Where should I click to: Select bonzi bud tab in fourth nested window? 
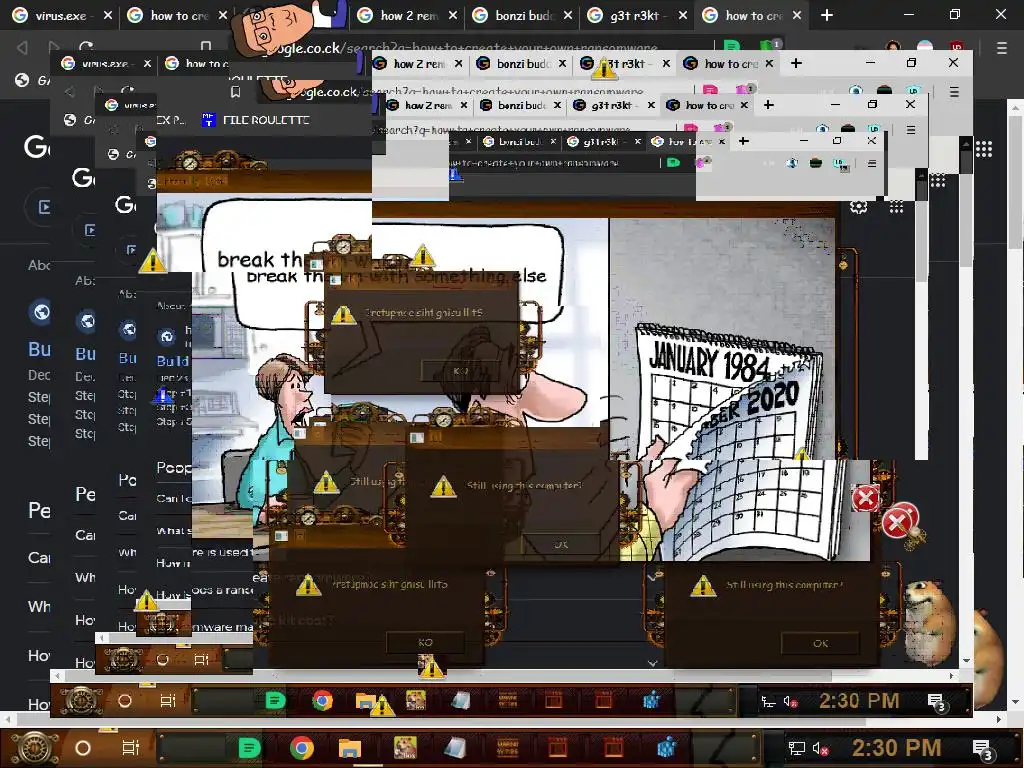coord(519,141)
